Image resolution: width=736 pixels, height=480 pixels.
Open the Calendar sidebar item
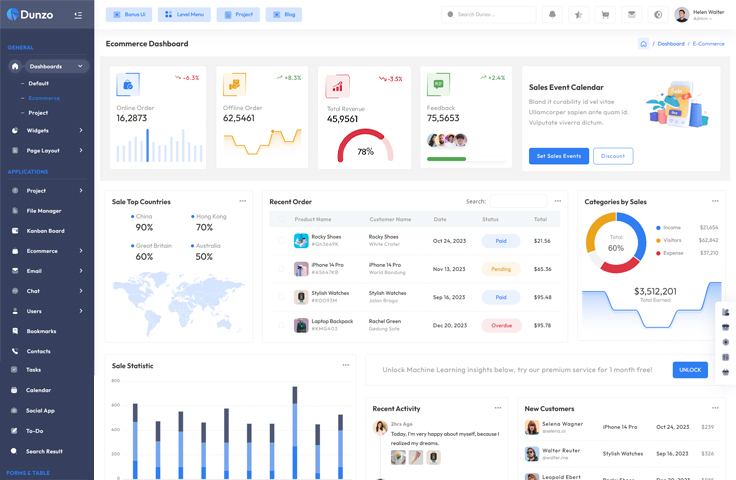coord(38,390)
